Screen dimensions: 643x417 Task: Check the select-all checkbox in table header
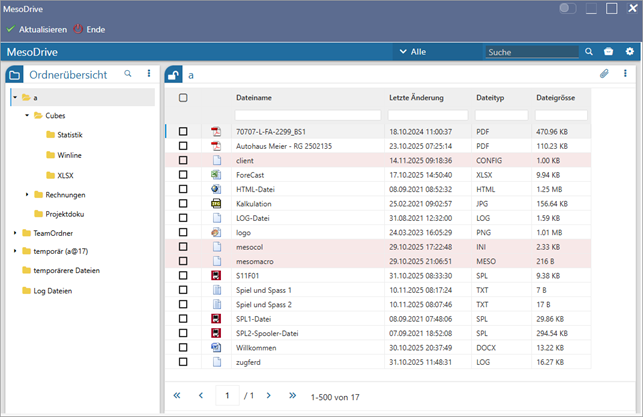point(183,98)
